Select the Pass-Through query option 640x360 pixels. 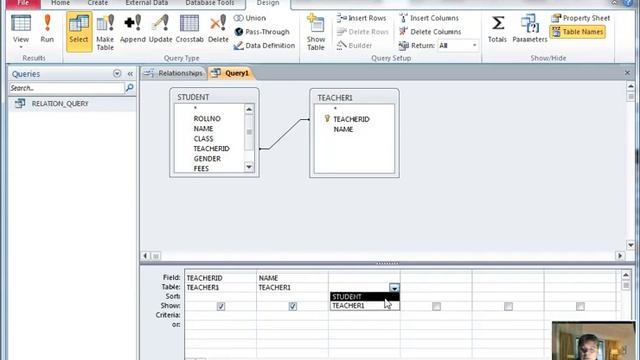(x=262, y=31)
